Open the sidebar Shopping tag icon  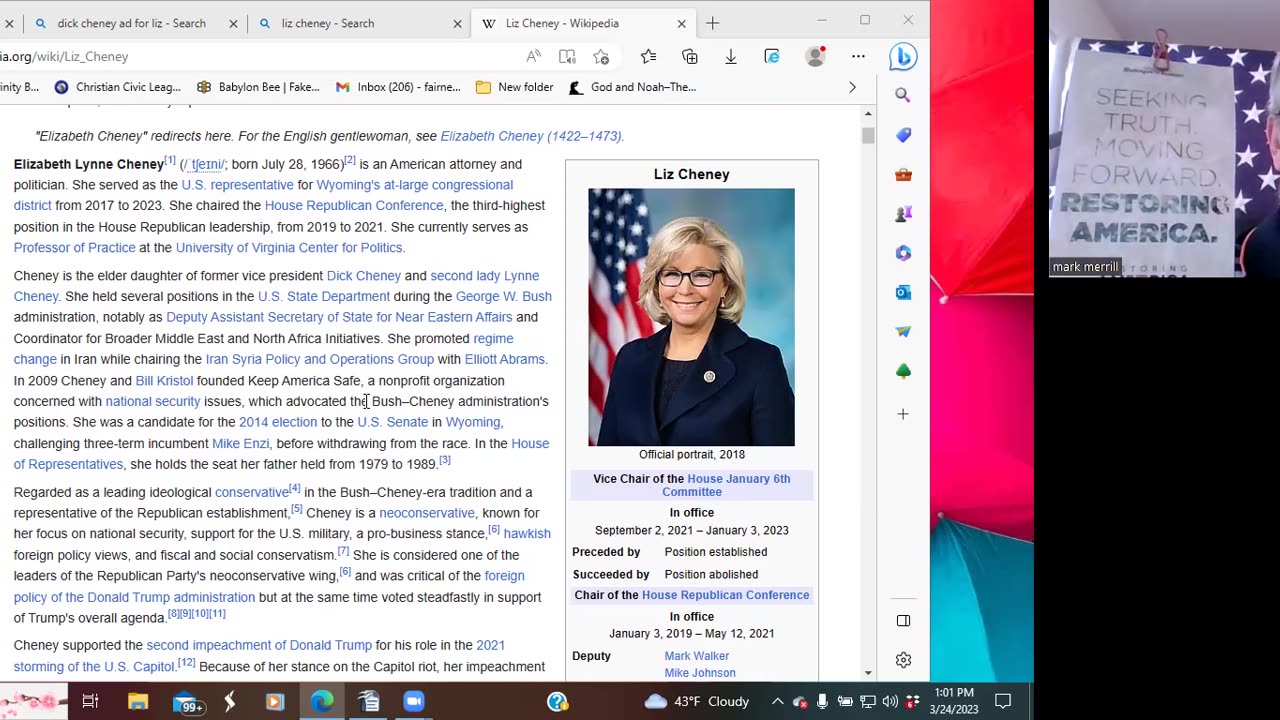903,135
